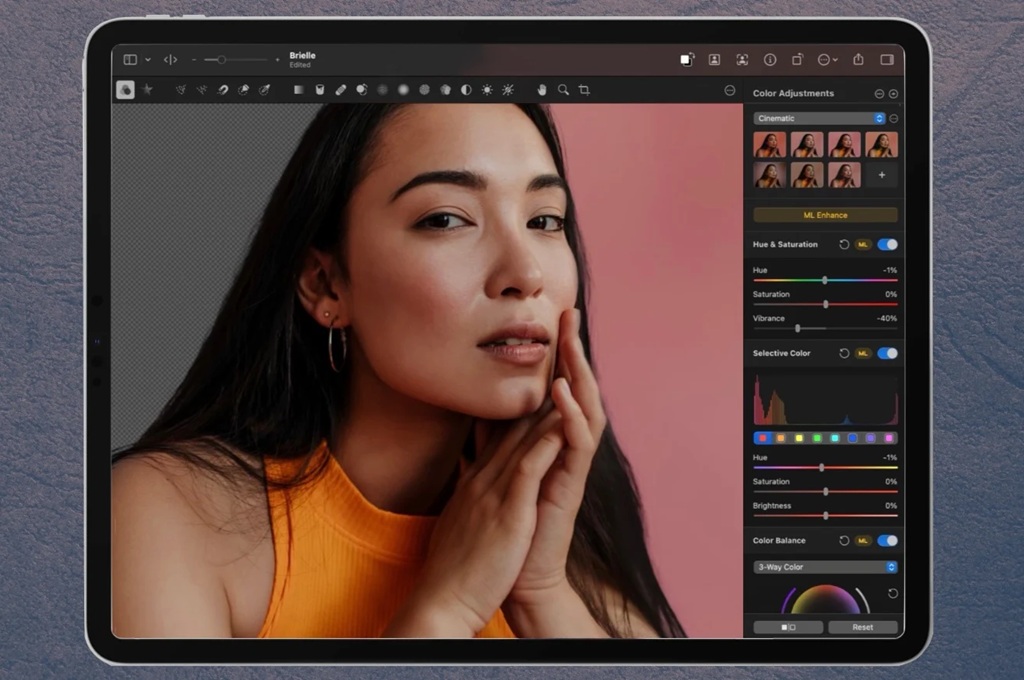The height and width of the screenshot is (680, 1024).
Task: Collapse the Color Adjustments panel
Action: coord(879,93)
